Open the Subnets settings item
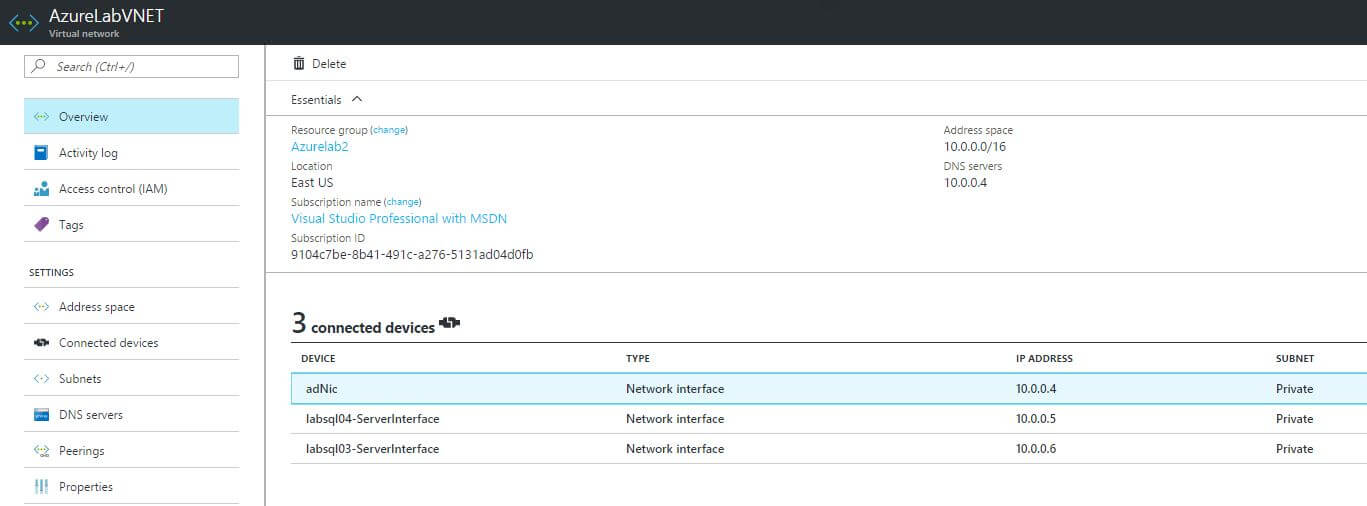Image resolution: width=1367 pixels, height=506 pixels. click(131, 378)
